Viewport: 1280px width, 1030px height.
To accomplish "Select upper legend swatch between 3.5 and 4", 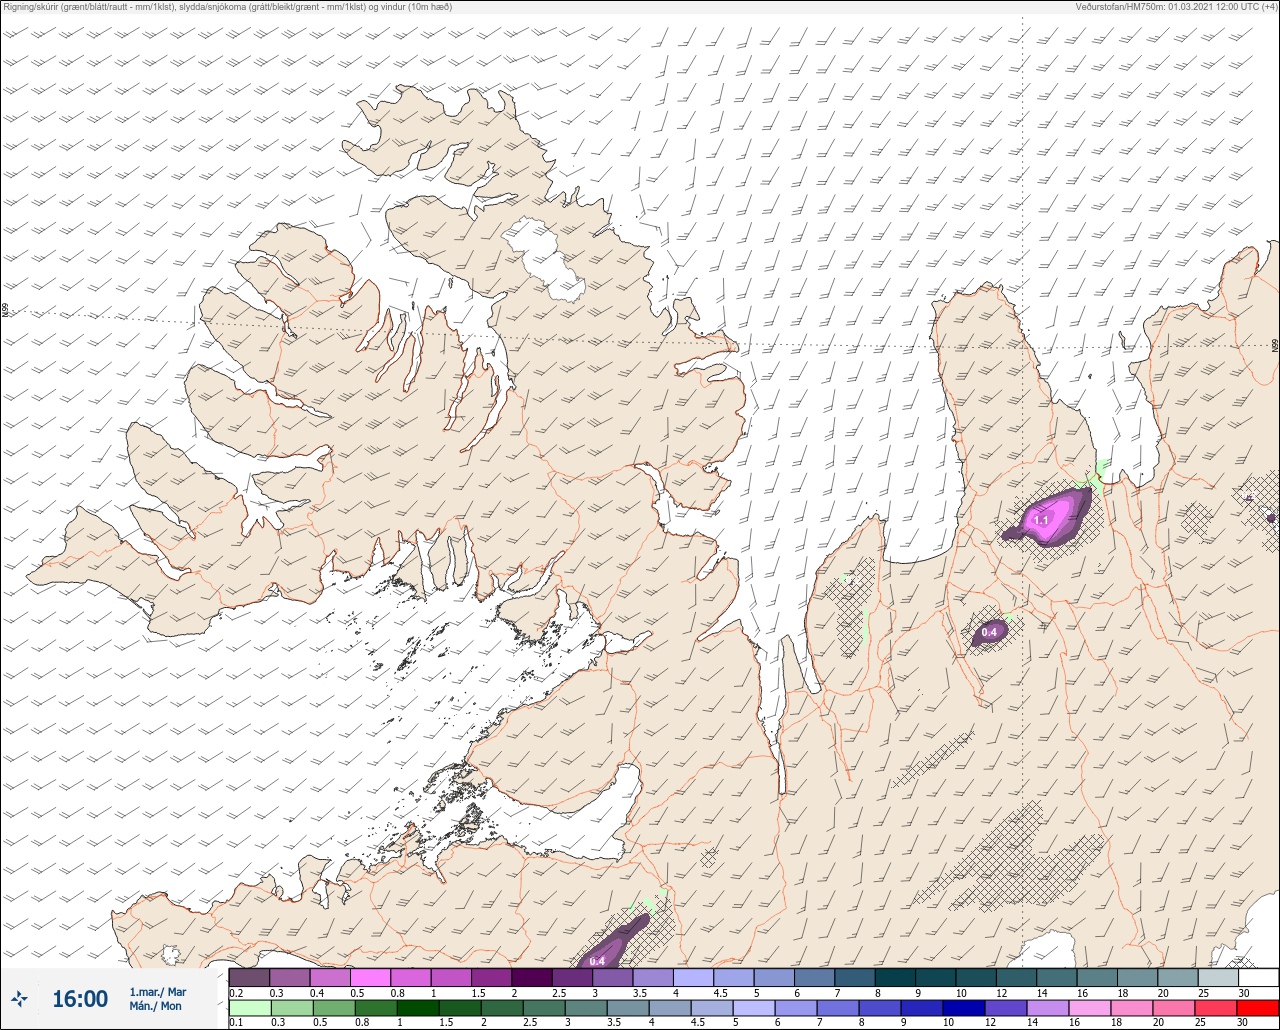I will coord(652,977).
